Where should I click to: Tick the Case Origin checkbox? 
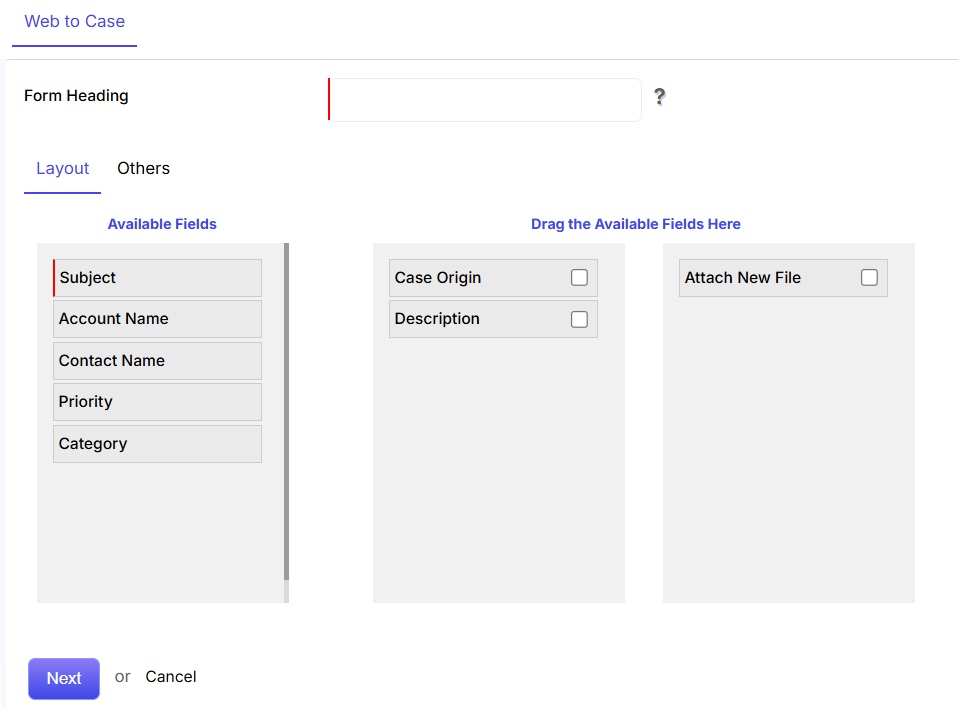579,277
